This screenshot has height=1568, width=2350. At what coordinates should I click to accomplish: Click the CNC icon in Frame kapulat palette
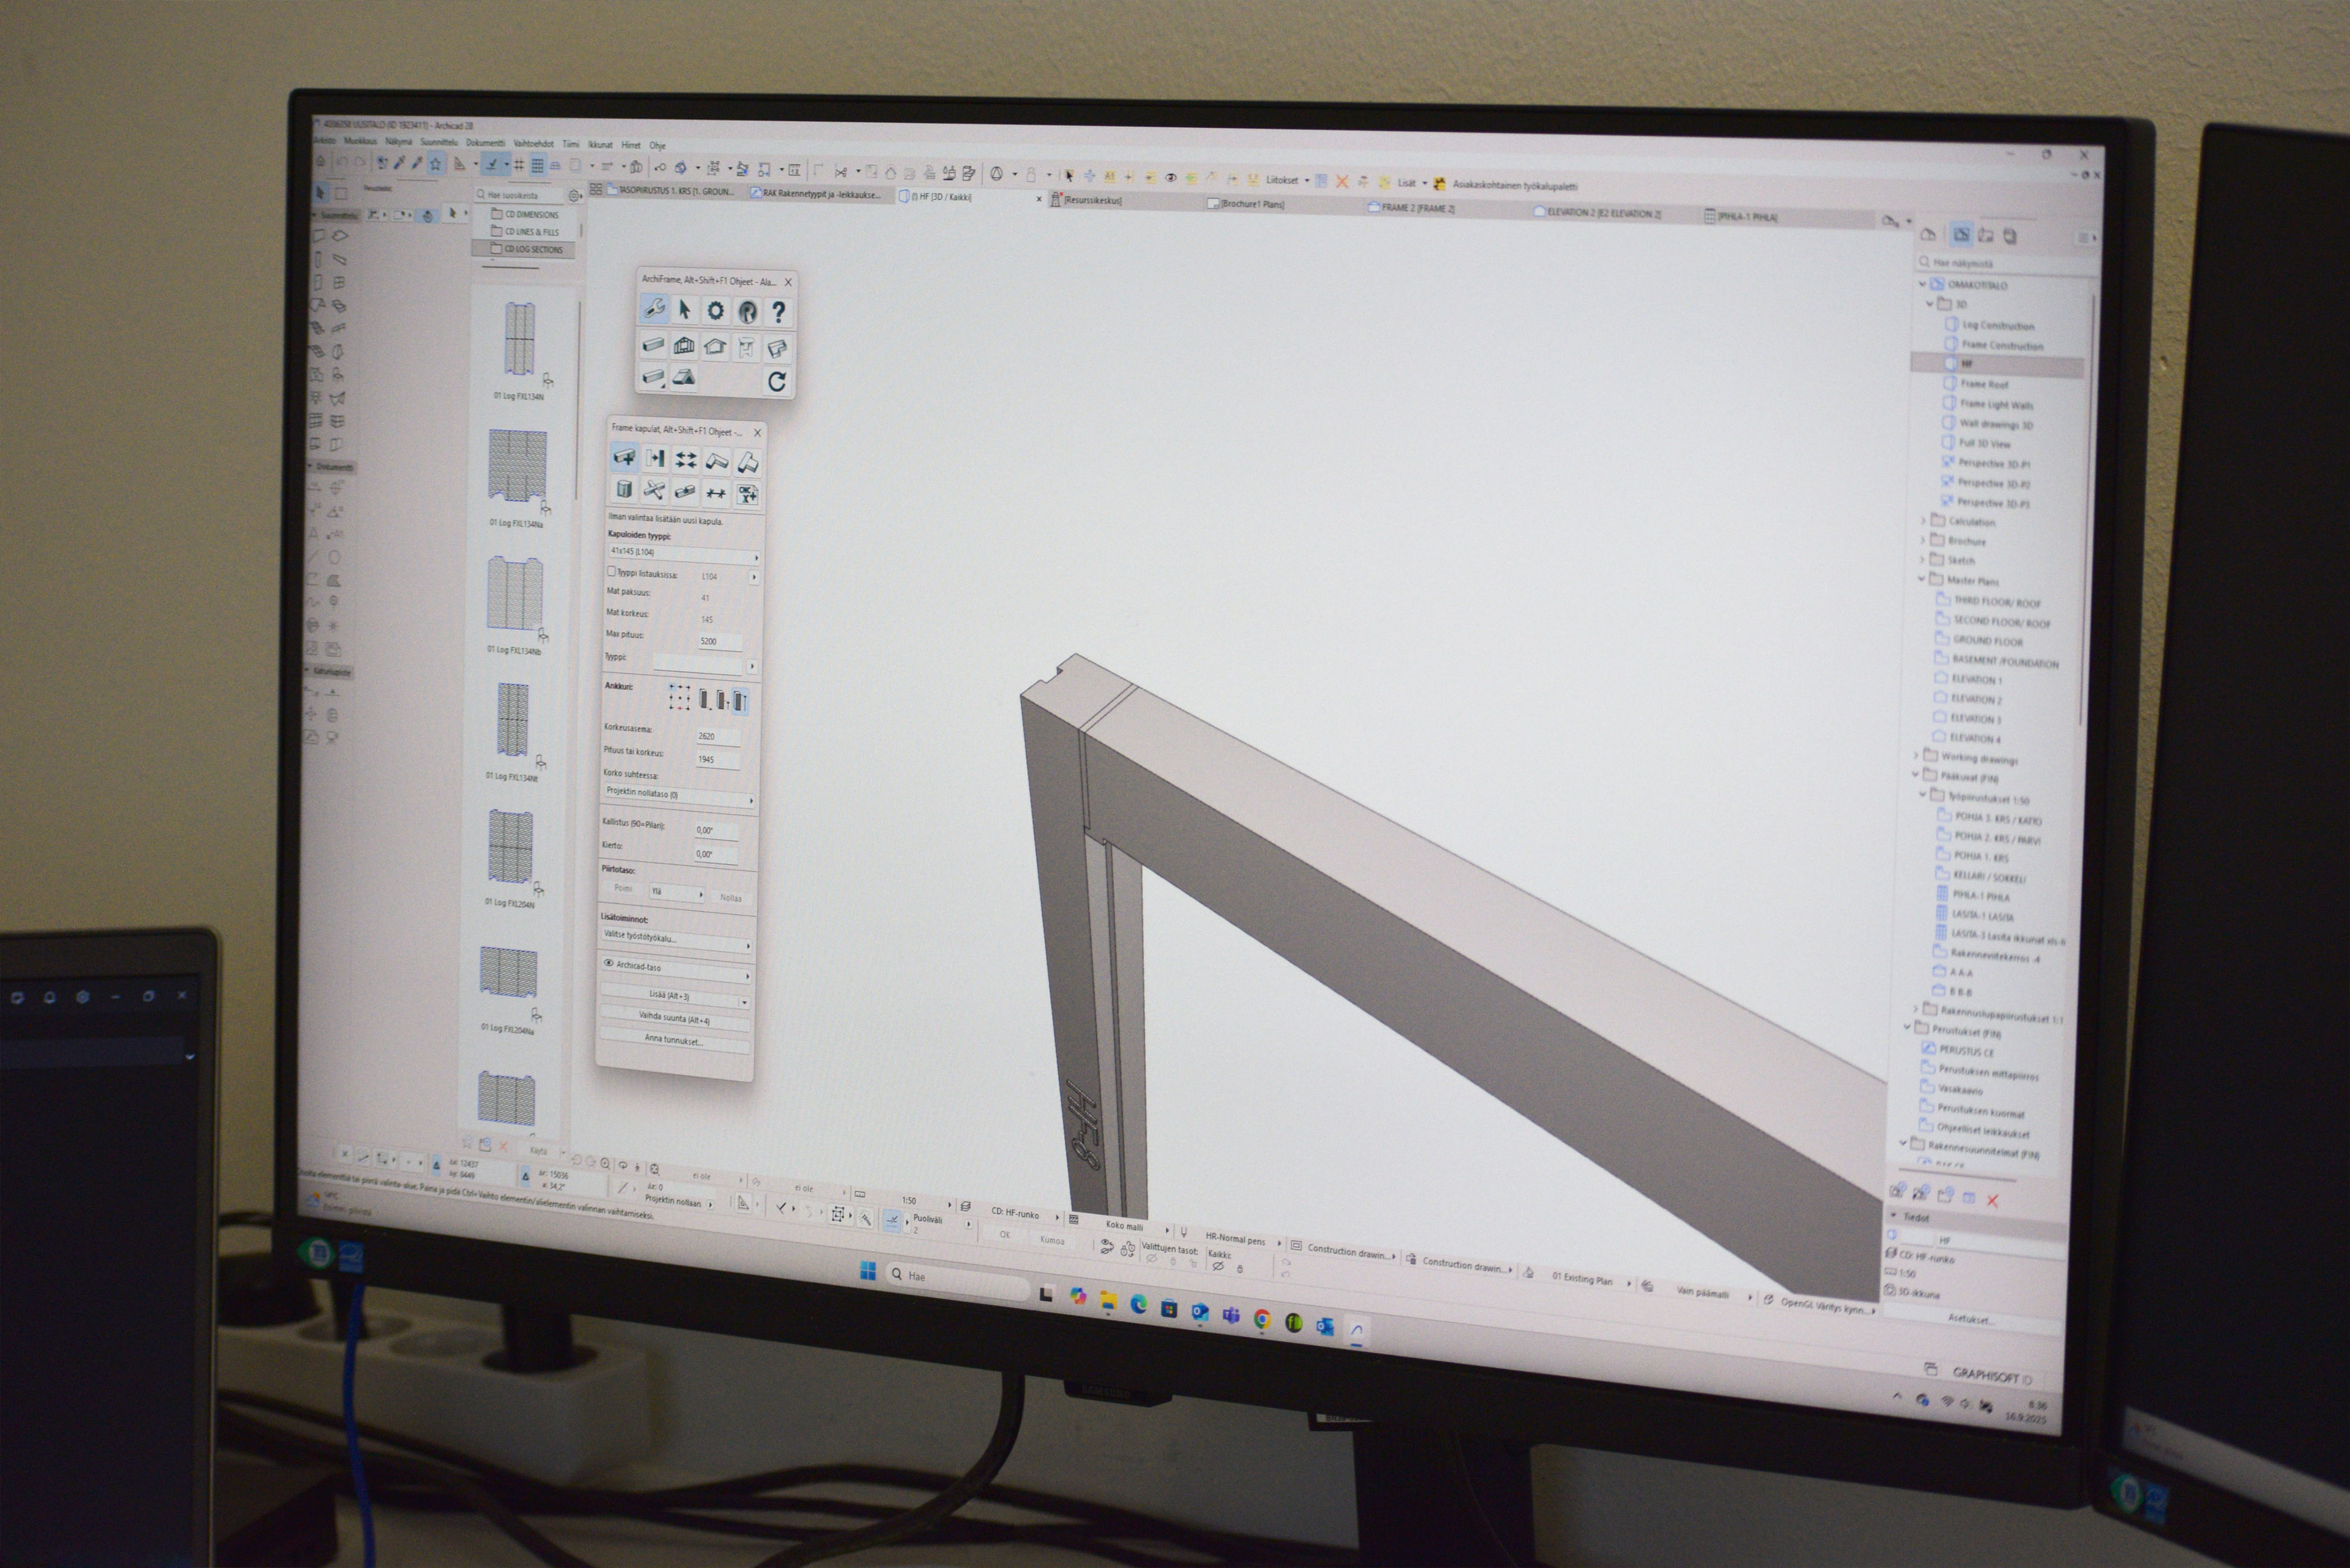[747, 494]
